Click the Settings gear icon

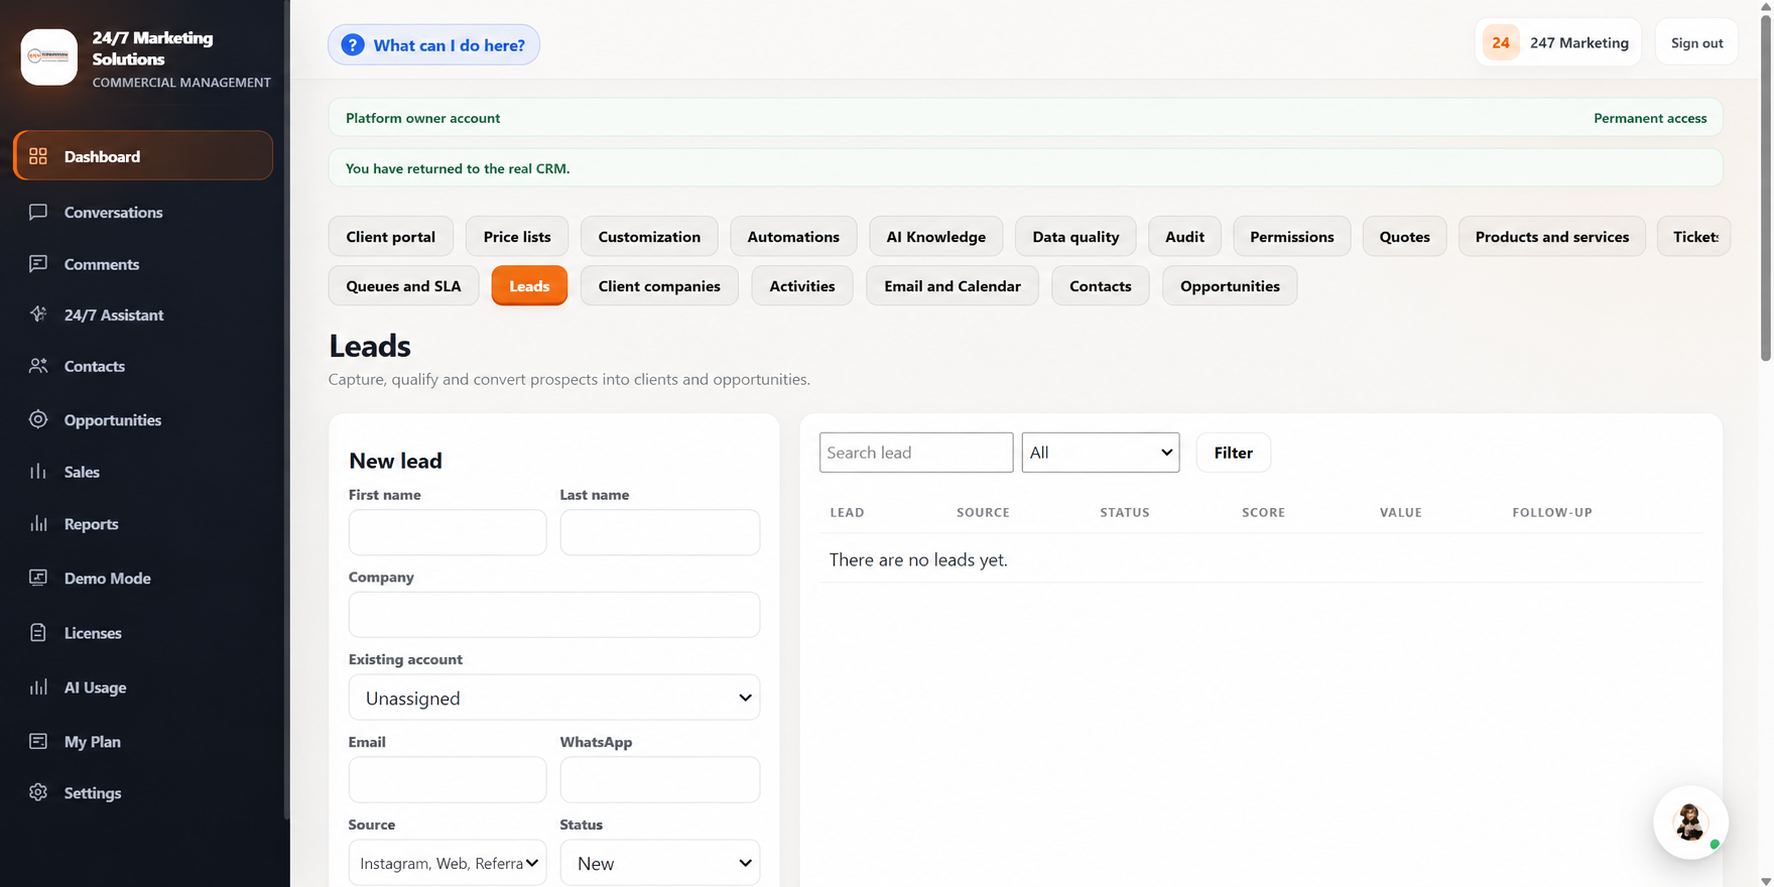[x=38, y=792]
